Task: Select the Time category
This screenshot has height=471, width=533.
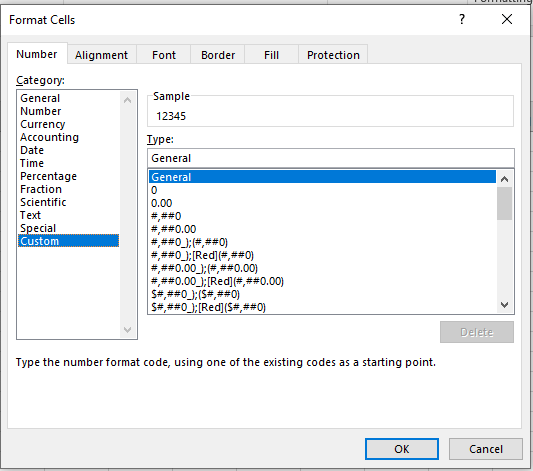Action: tap(68, 163)
